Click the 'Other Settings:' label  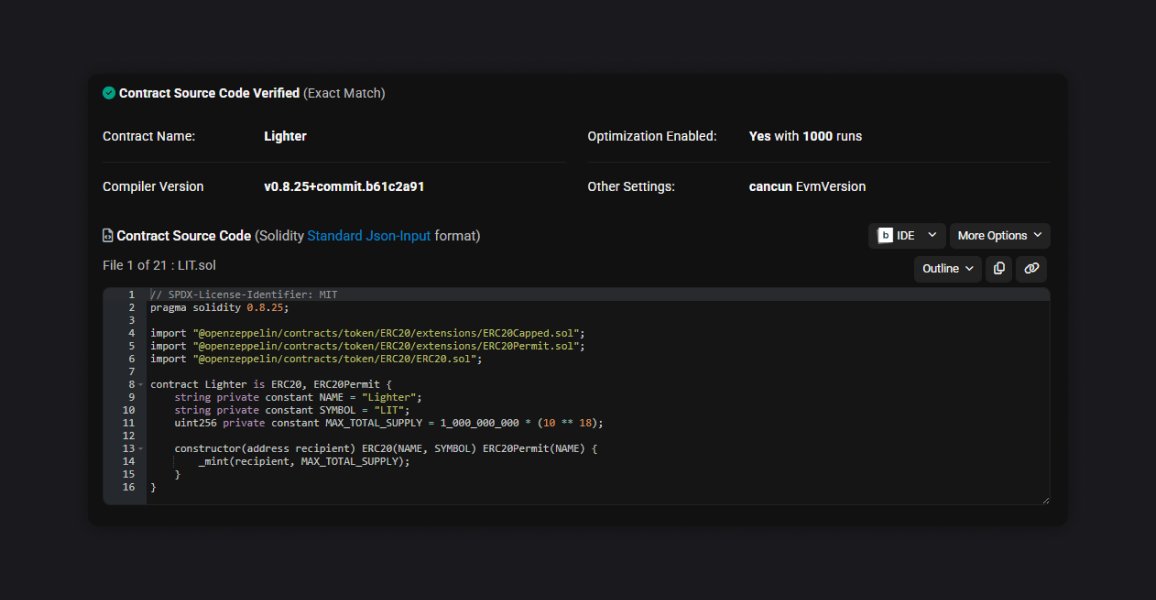[631, 186]
